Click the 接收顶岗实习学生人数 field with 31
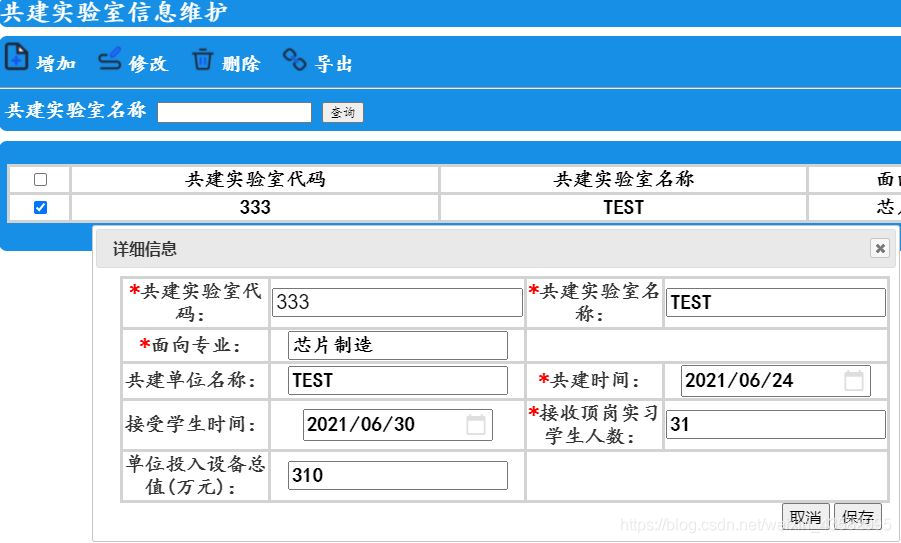Image resolution: width=901 pixels, height=543 pixels. pyautogui.click(x=776, y=425)
